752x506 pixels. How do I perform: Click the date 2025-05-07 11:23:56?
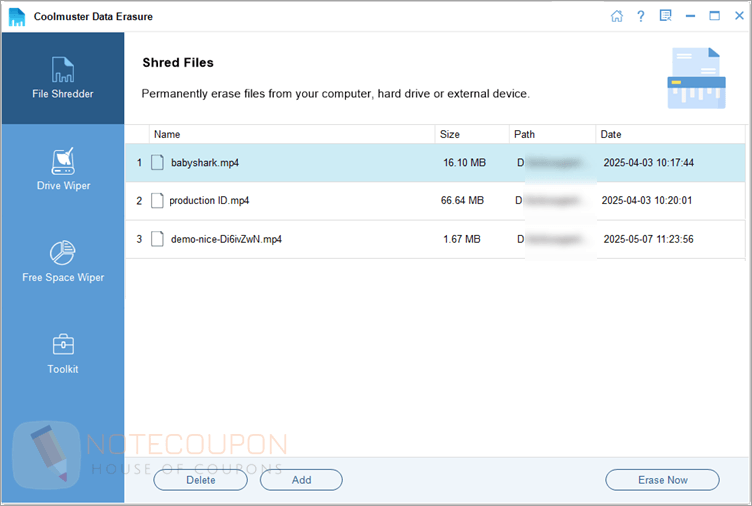point(648,239)
